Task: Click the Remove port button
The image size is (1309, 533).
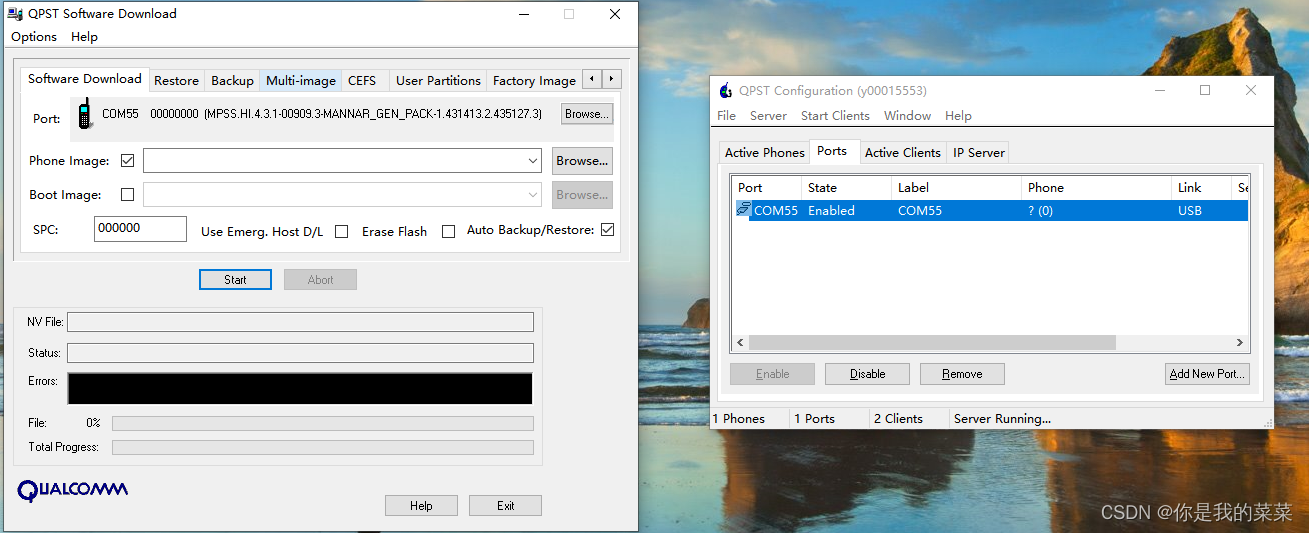Action: [962, 374]
